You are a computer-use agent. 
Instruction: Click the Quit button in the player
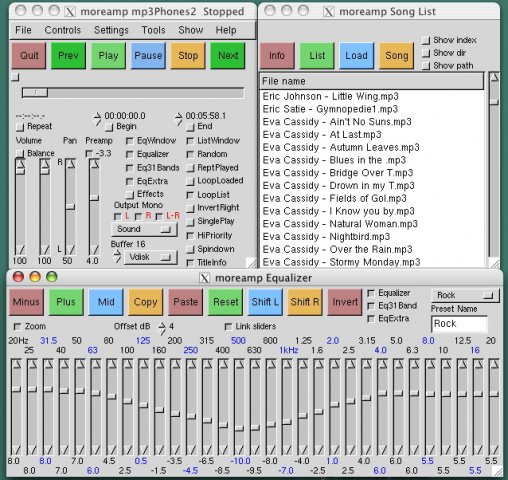tap(29, 56)
